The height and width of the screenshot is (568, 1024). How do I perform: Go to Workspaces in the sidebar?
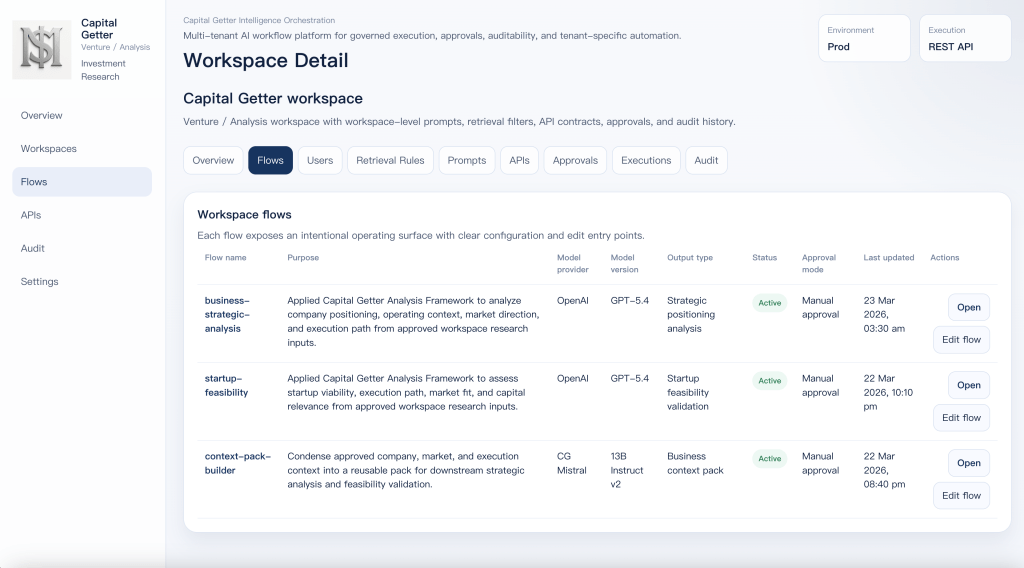point(49,149)
